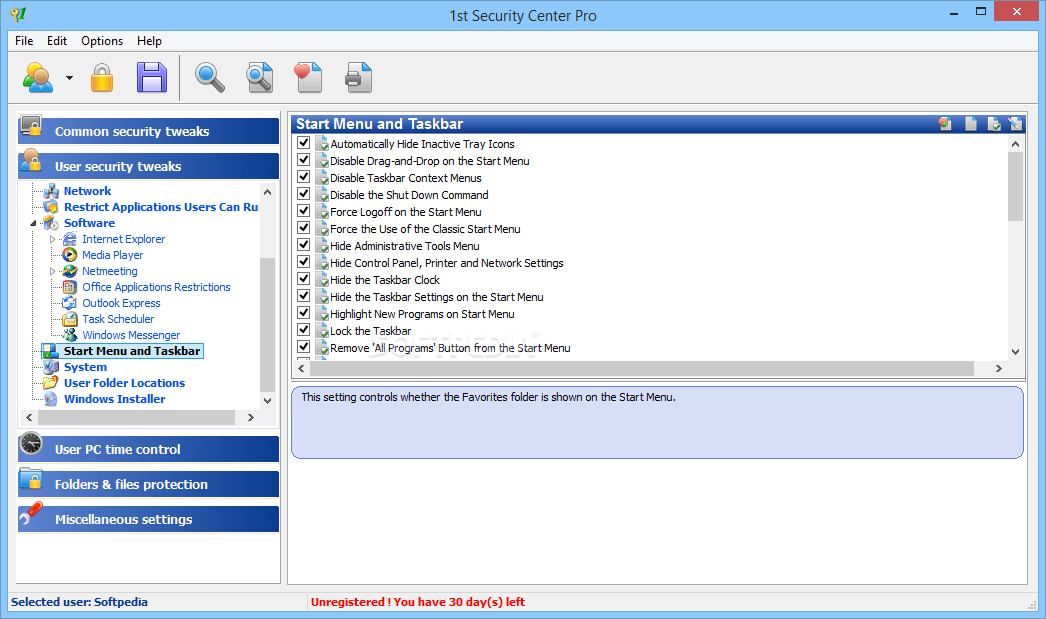
Task: Expand the Internet Explorer node
Action: click(53, 239)
